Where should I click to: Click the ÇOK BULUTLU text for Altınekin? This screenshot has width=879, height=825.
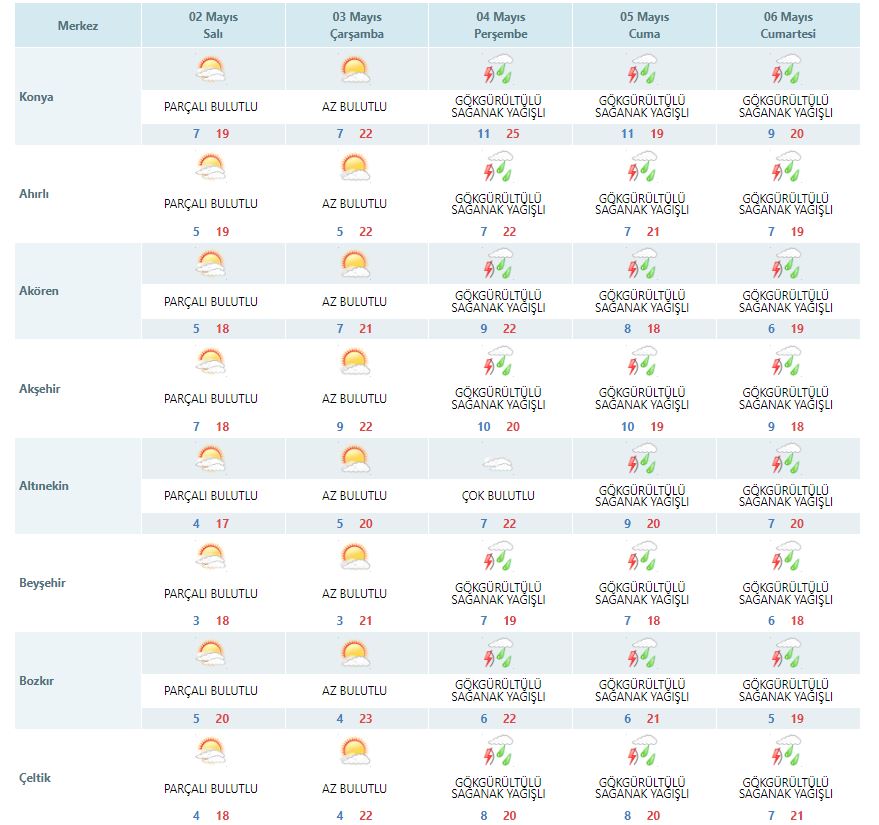coord(498,495)
